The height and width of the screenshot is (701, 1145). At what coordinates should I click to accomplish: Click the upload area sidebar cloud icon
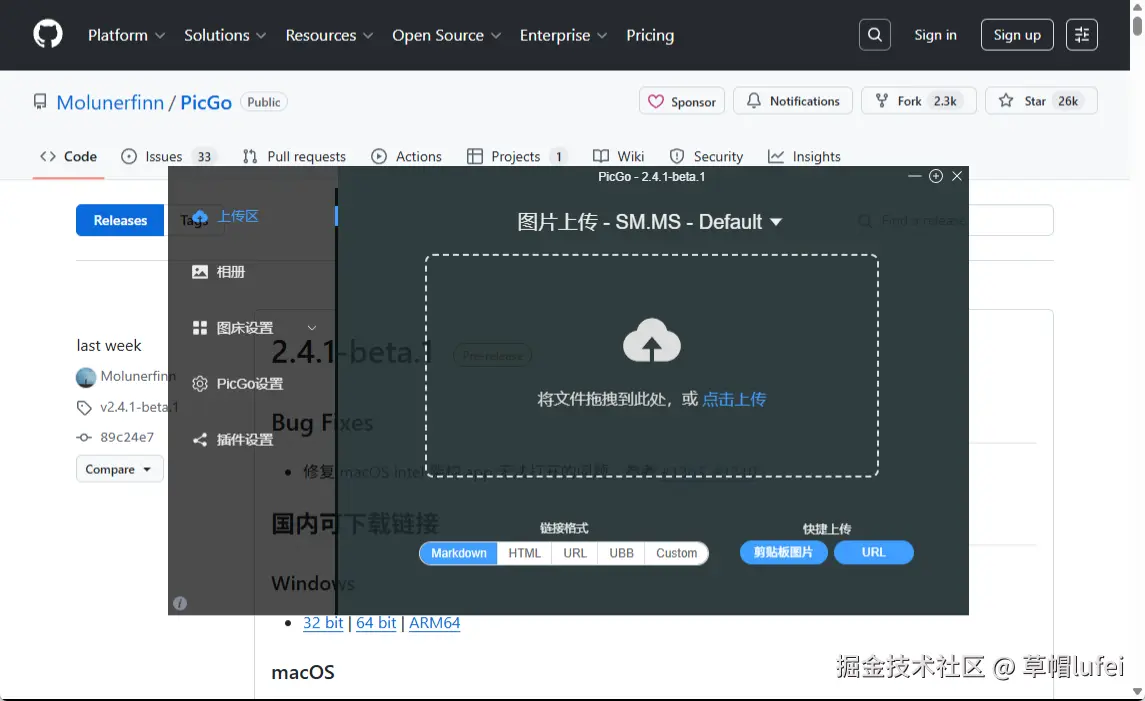pos(200,217)
